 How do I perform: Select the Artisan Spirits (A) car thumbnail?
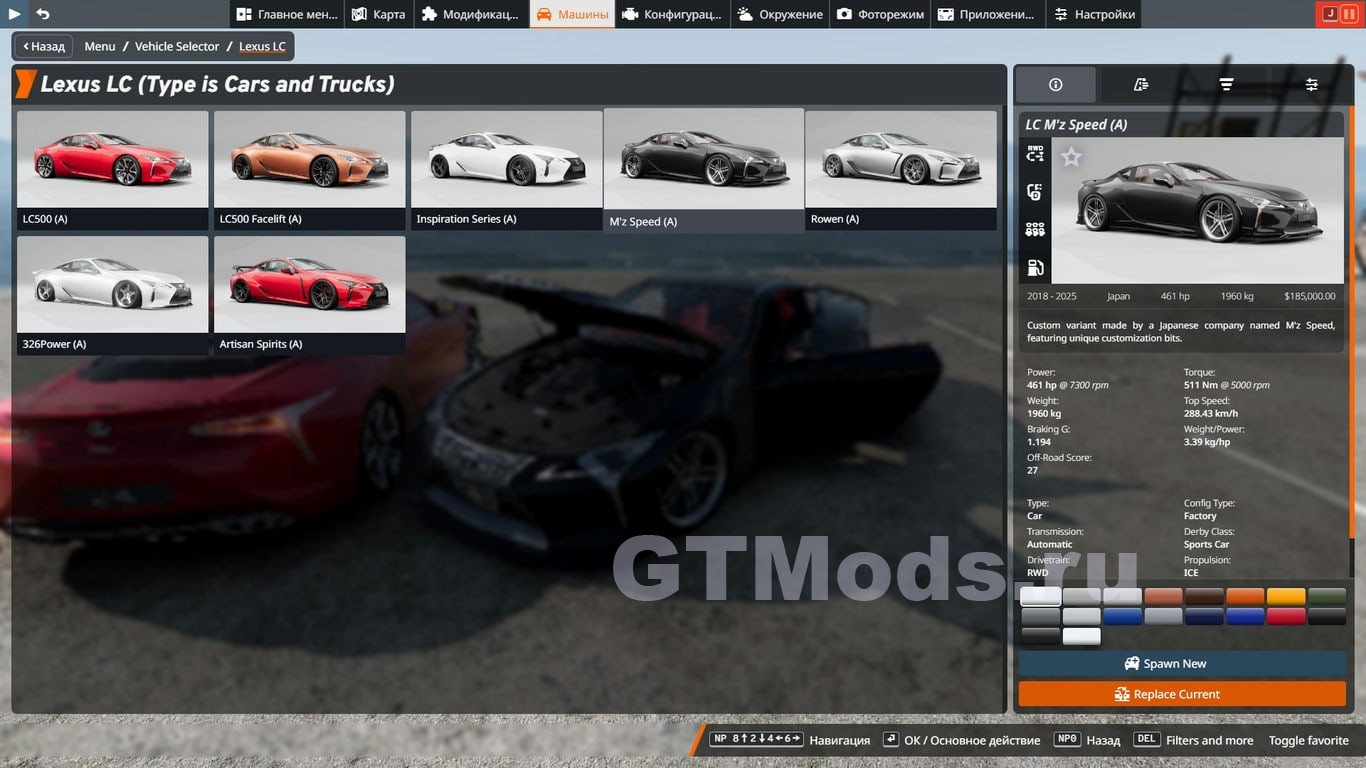[309, 294]
